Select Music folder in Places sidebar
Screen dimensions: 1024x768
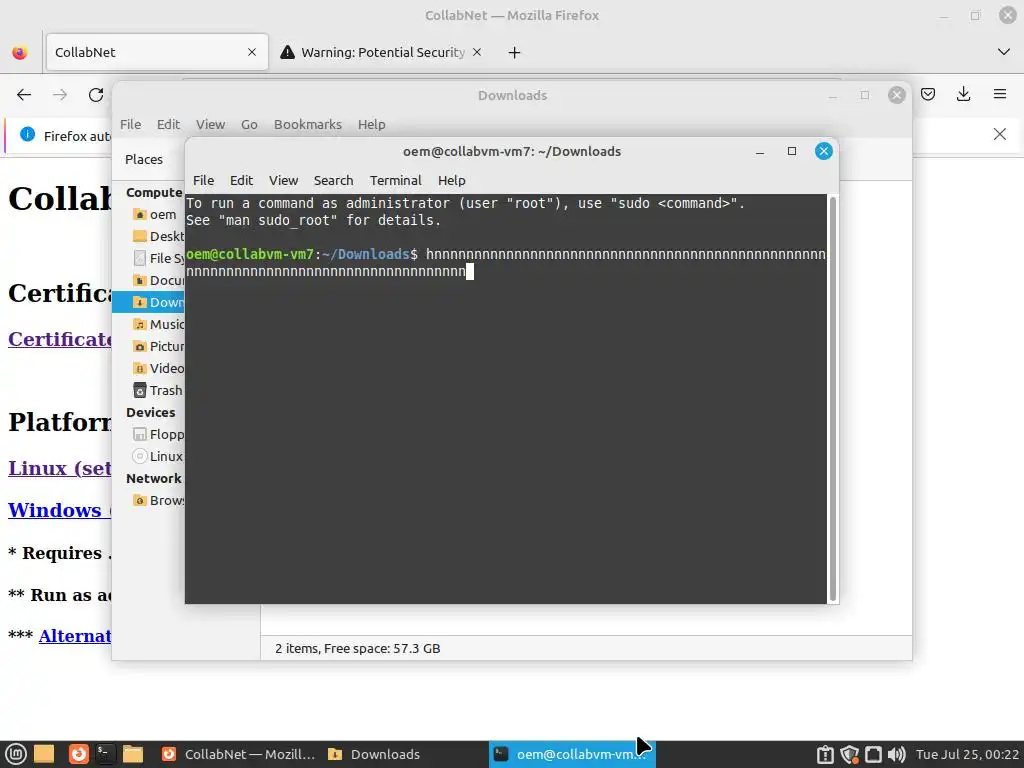[x=157, y=324]
